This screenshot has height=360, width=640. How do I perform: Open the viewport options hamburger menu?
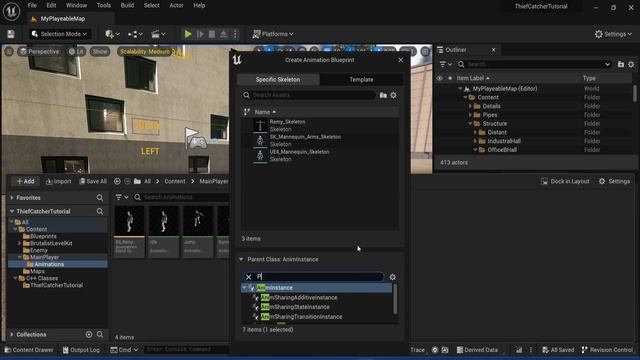9,51
